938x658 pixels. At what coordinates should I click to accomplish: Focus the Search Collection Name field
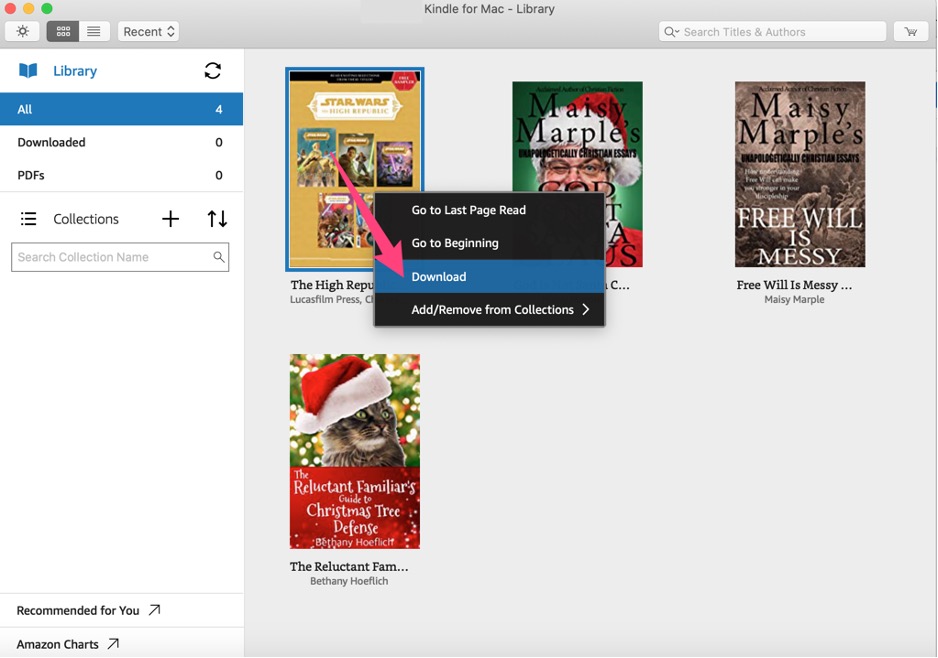[x=112, y=257]
